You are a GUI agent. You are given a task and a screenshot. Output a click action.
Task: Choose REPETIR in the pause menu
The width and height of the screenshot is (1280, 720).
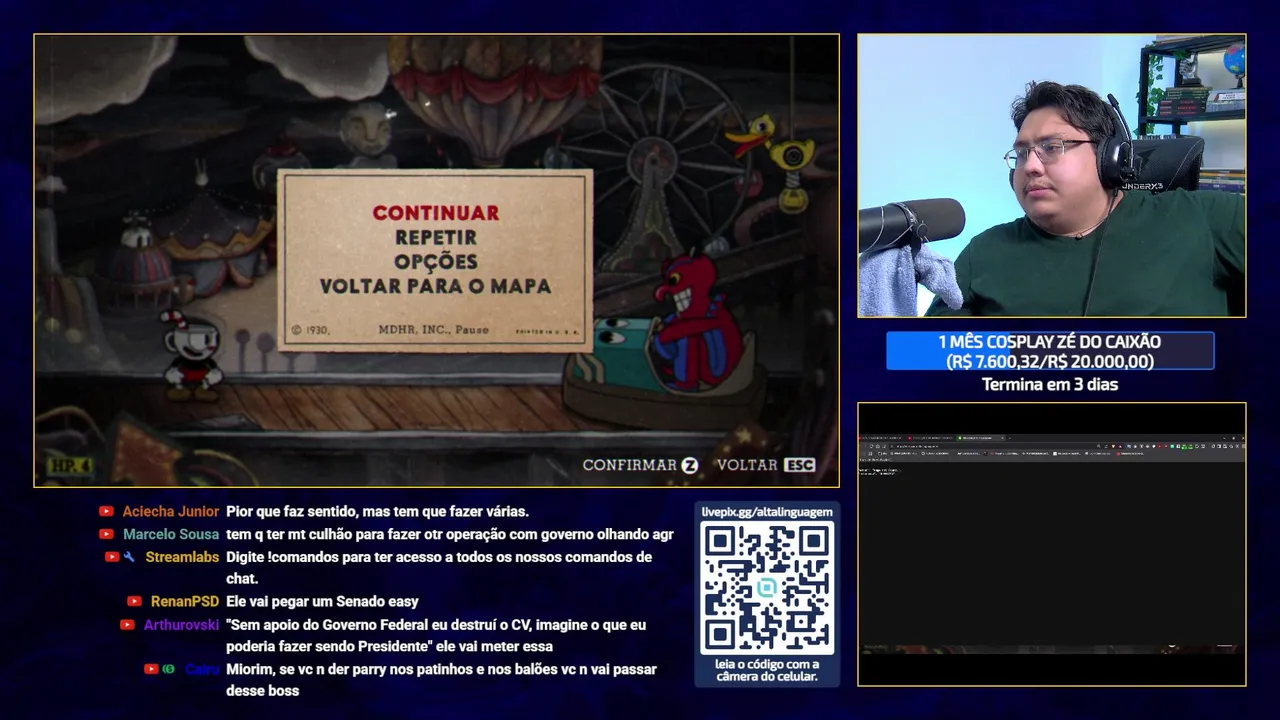click(435, 238)
